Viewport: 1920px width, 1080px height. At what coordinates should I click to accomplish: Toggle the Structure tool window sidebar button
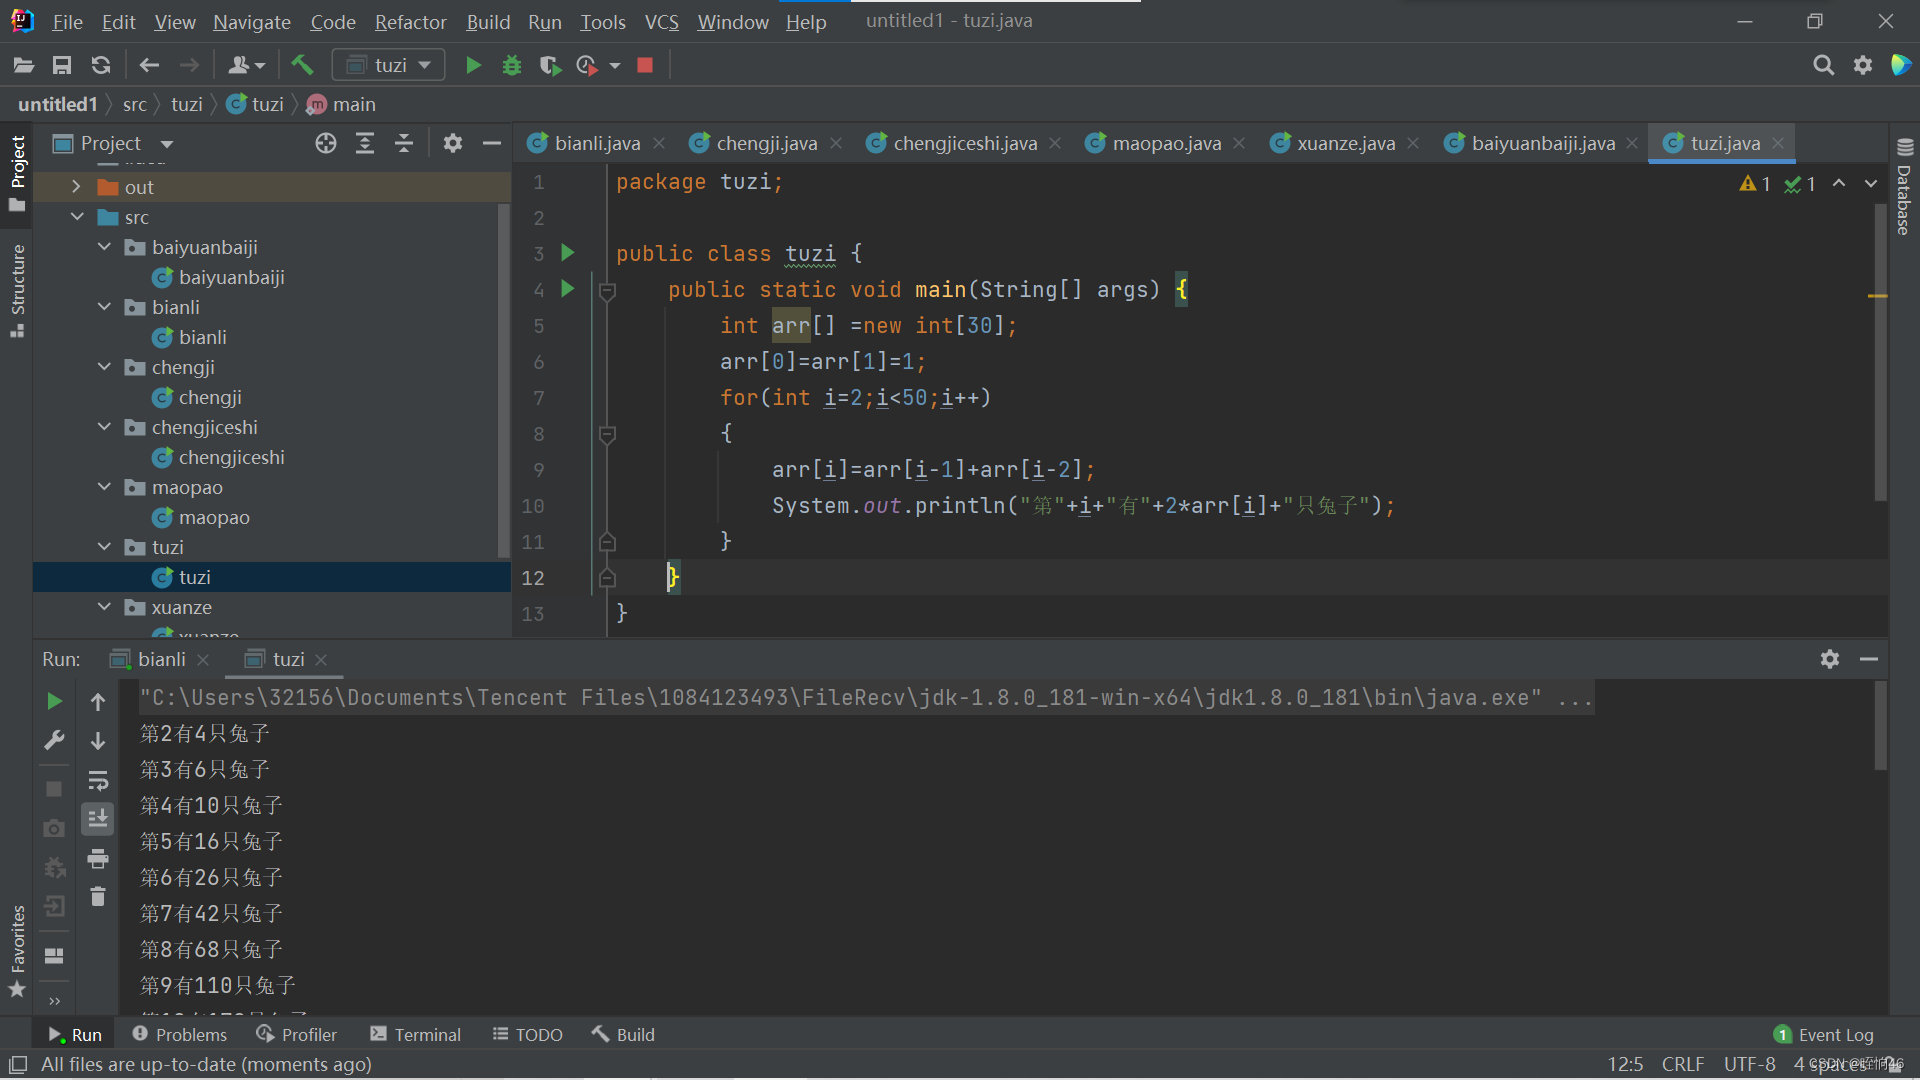tap(17, 290)
